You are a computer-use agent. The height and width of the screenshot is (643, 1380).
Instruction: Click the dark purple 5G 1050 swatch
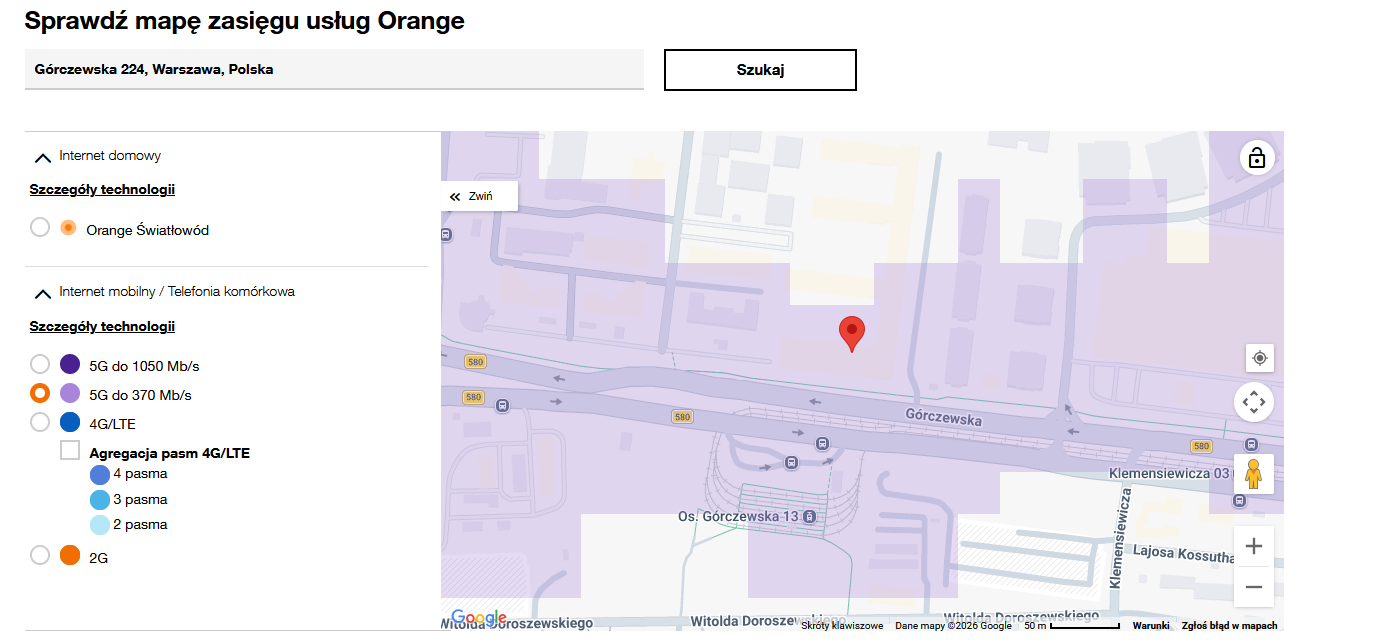(70, 364)
